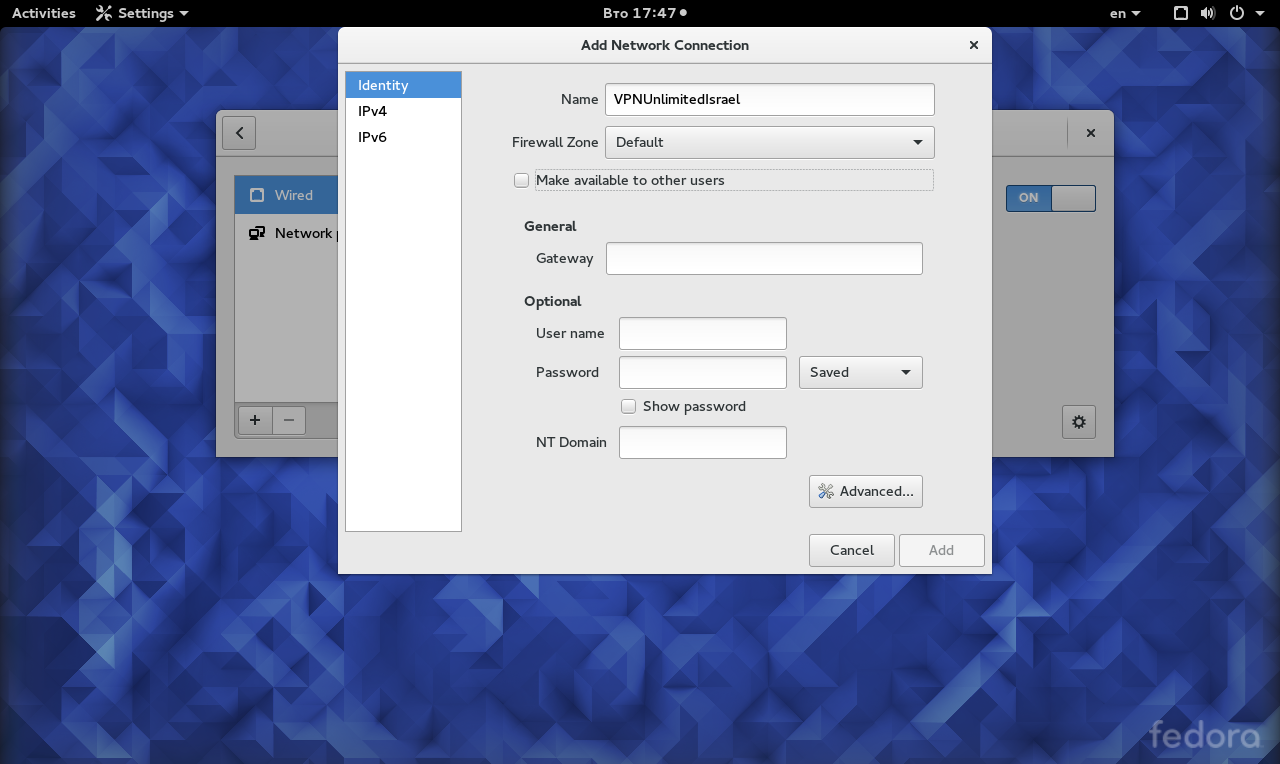Click the Add button

(x=942, y=550)
